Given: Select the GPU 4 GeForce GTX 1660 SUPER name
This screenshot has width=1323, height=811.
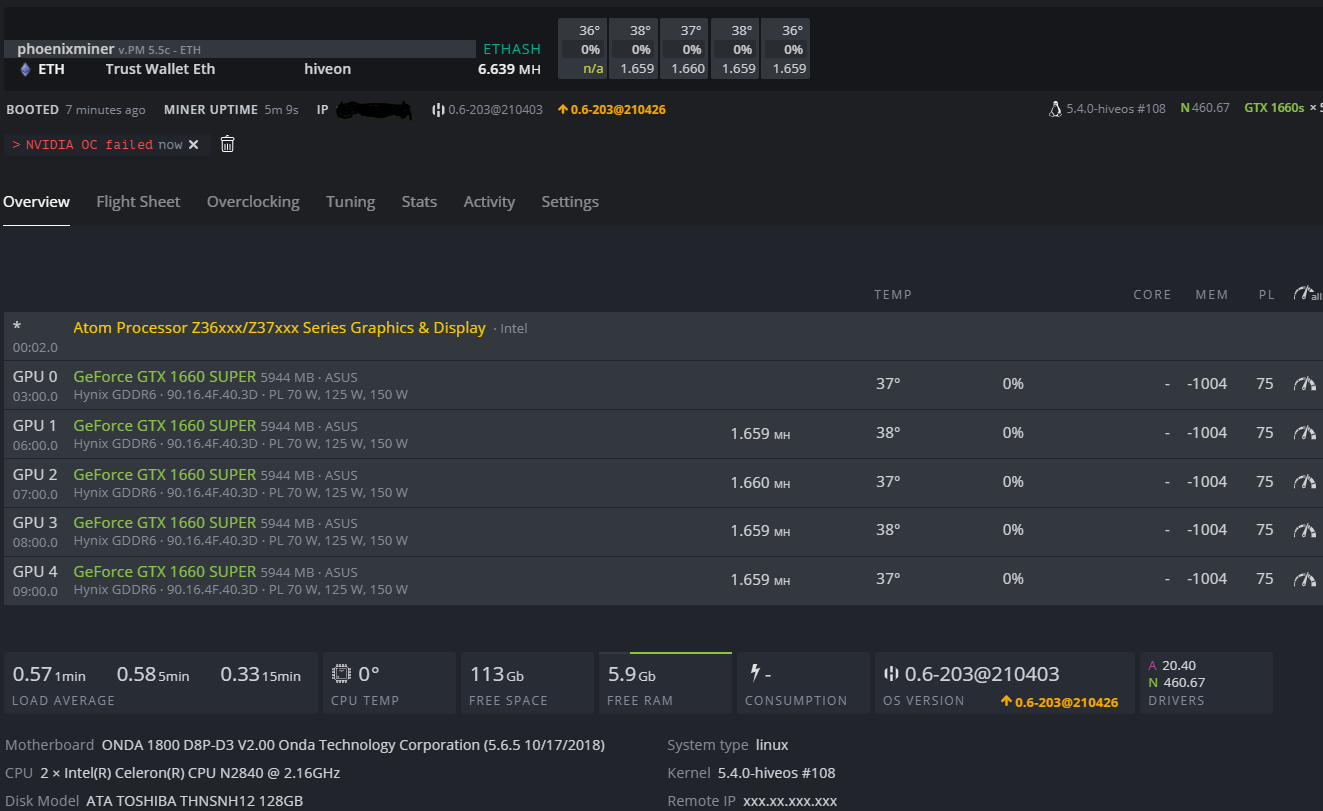Looking at the screenshot, I should point(165,571).
